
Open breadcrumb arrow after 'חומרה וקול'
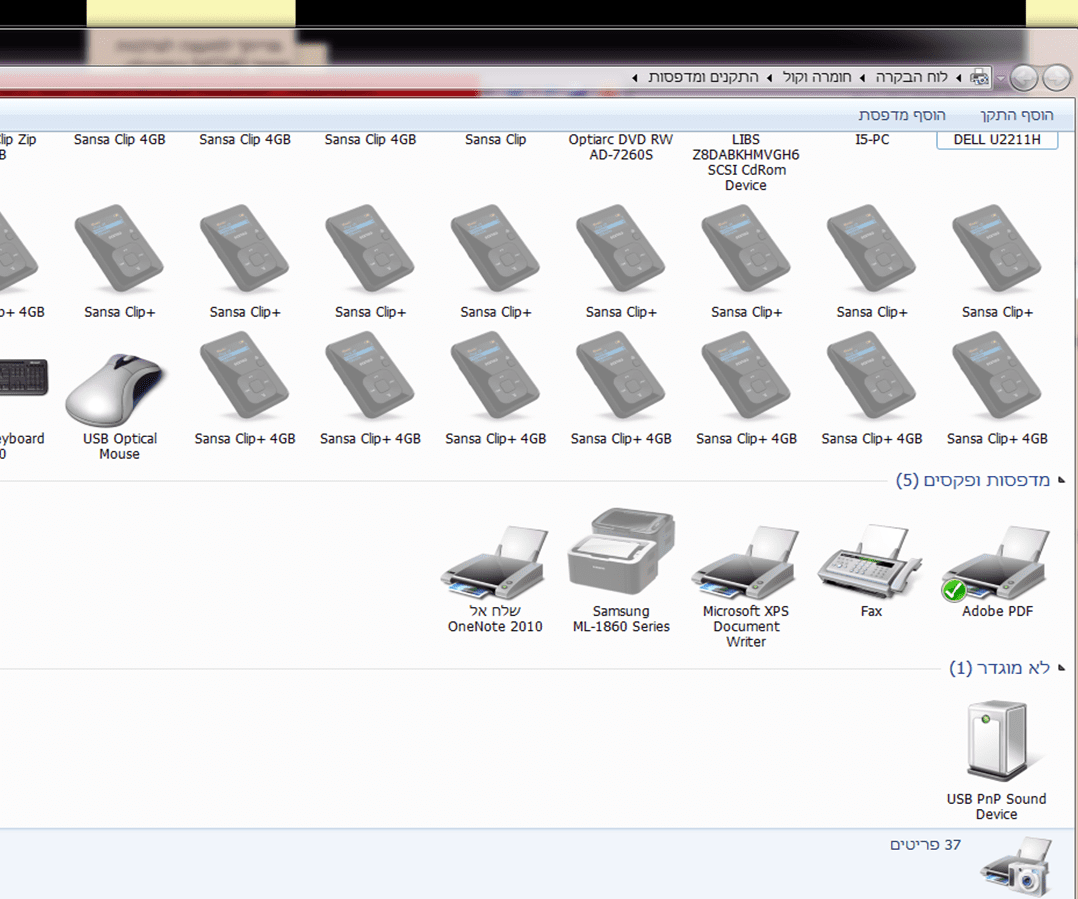pos(770,78)
